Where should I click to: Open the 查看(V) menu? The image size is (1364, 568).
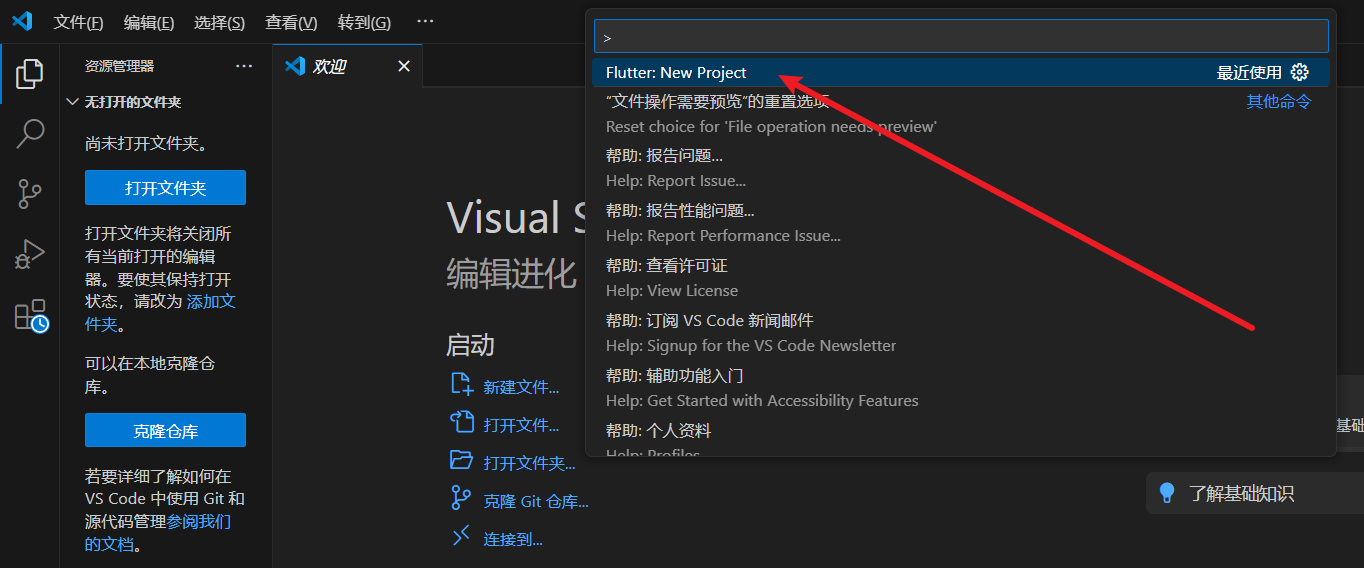click(x=291, y=22)
